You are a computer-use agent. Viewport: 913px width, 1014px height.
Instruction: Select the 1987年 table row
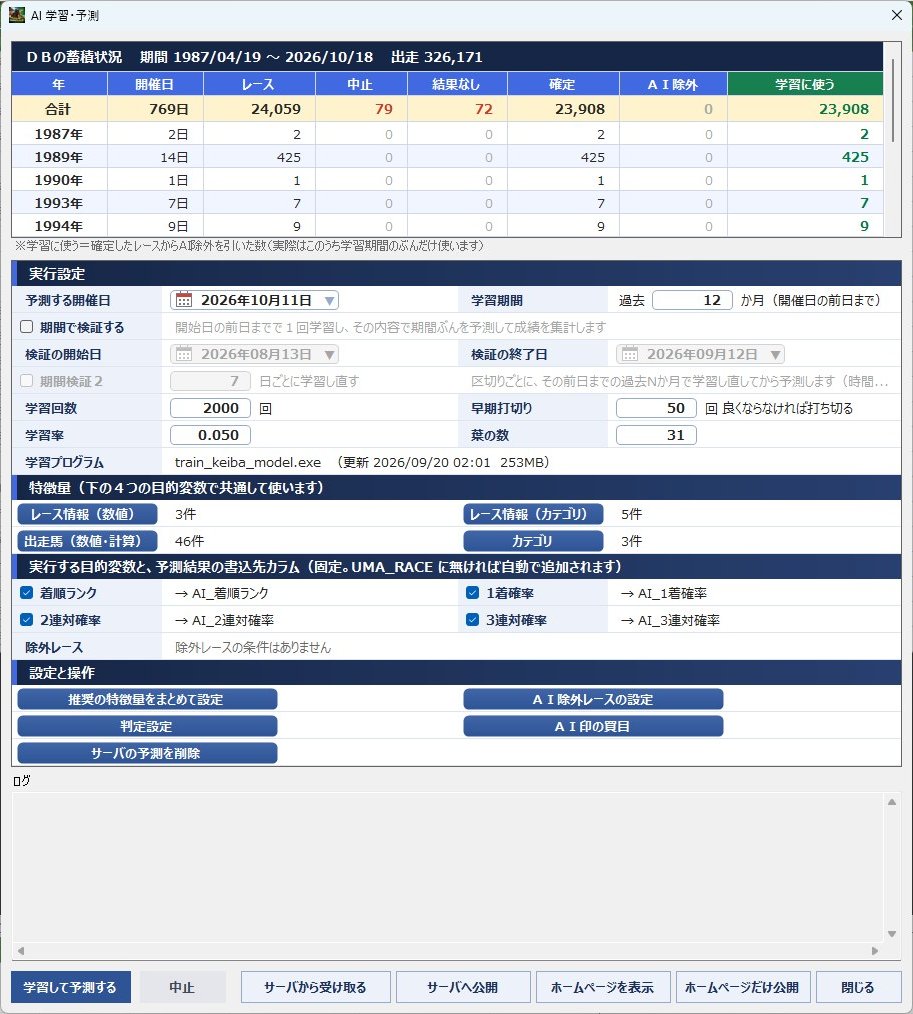click(447, 134)
